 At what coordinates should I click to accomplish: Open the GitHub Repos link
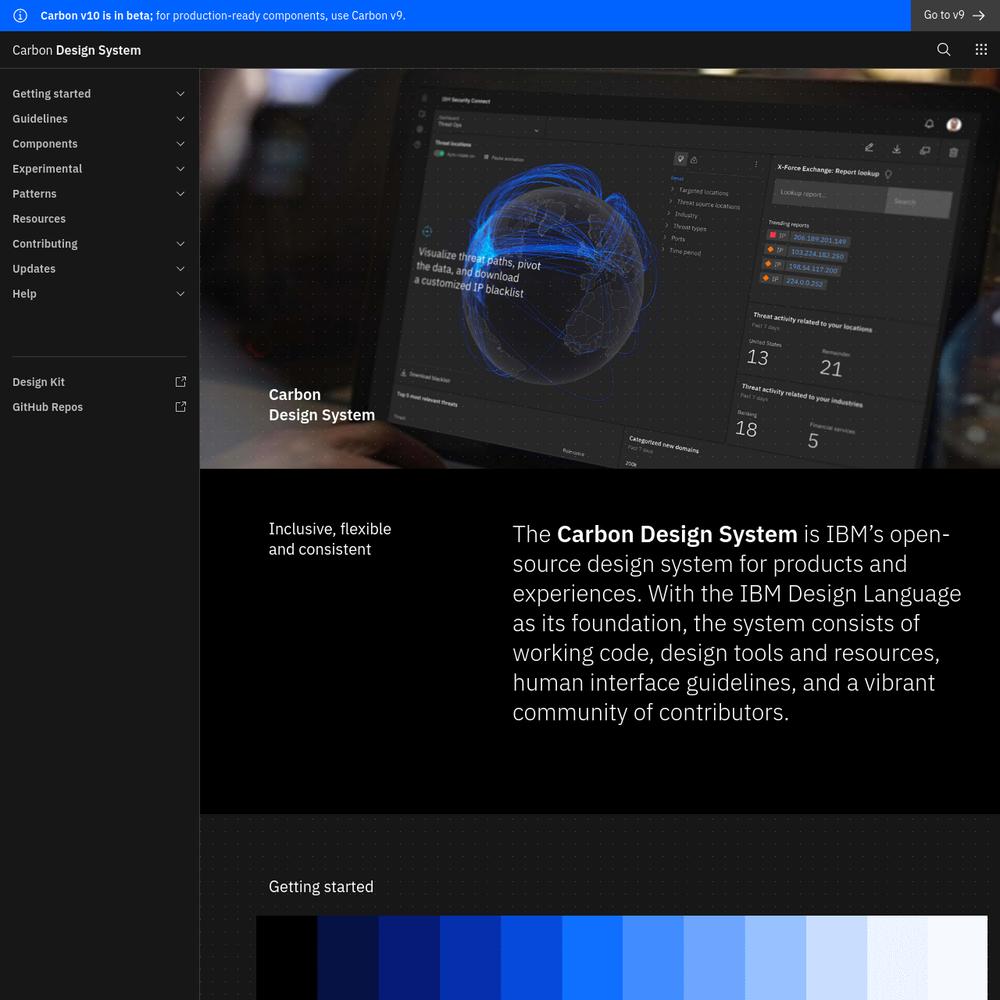99,406
